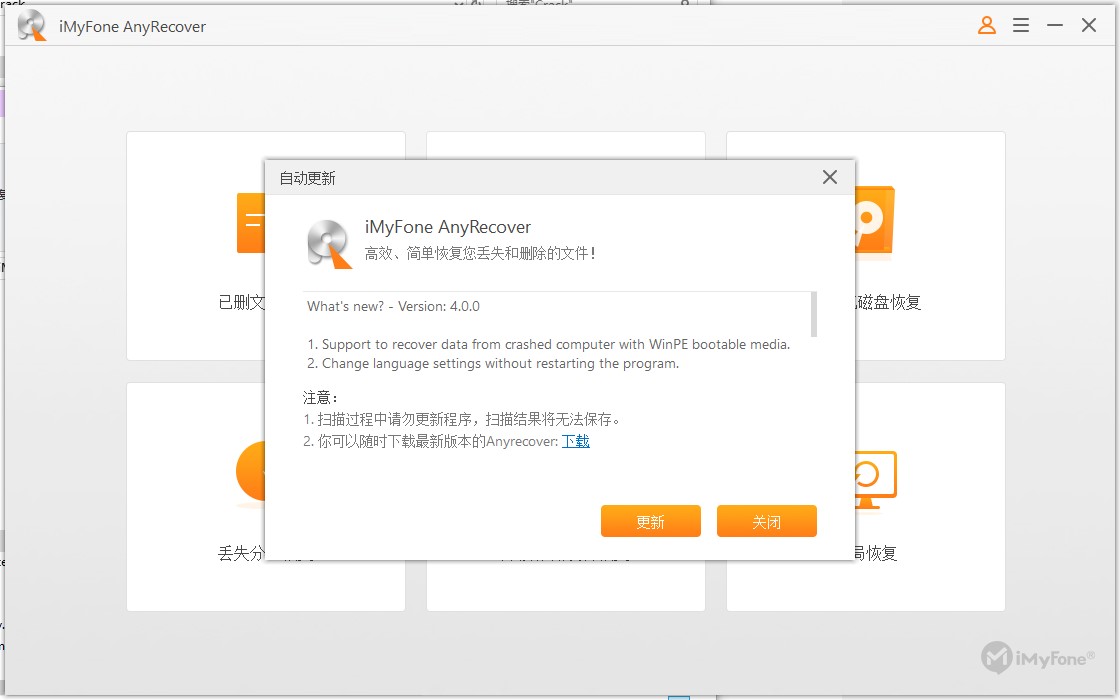Click the orange 更新 update button

(650, 521)
